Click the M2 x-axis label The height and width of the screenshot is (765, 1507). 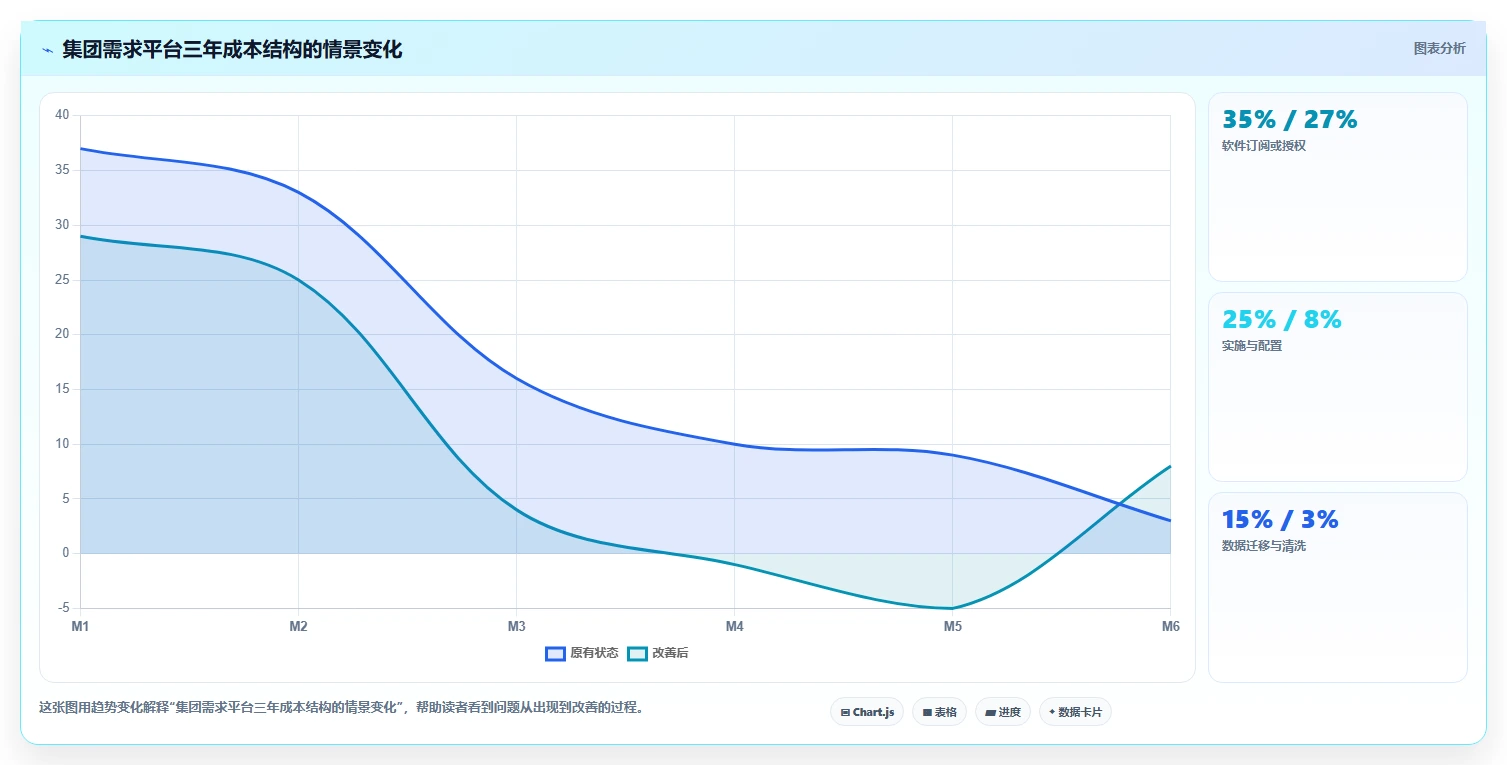point(298,627)
